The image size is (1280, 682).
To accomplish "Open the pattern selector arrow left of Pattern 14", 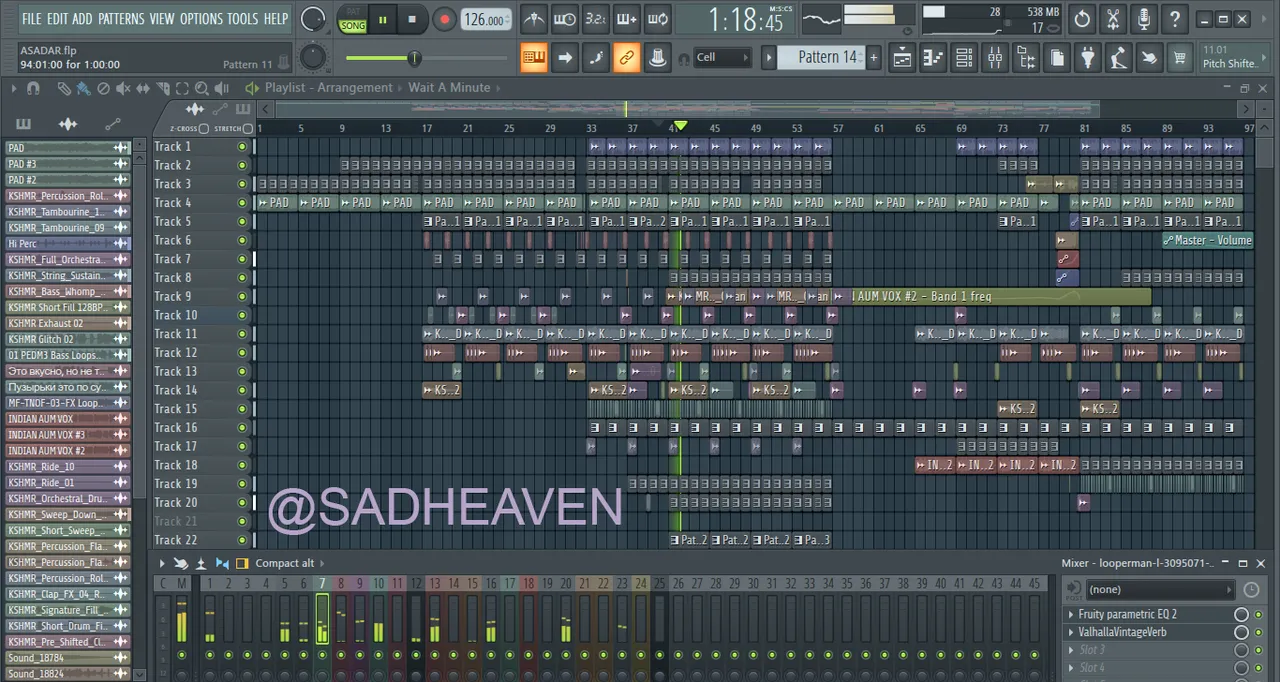I will coord(768,57).
